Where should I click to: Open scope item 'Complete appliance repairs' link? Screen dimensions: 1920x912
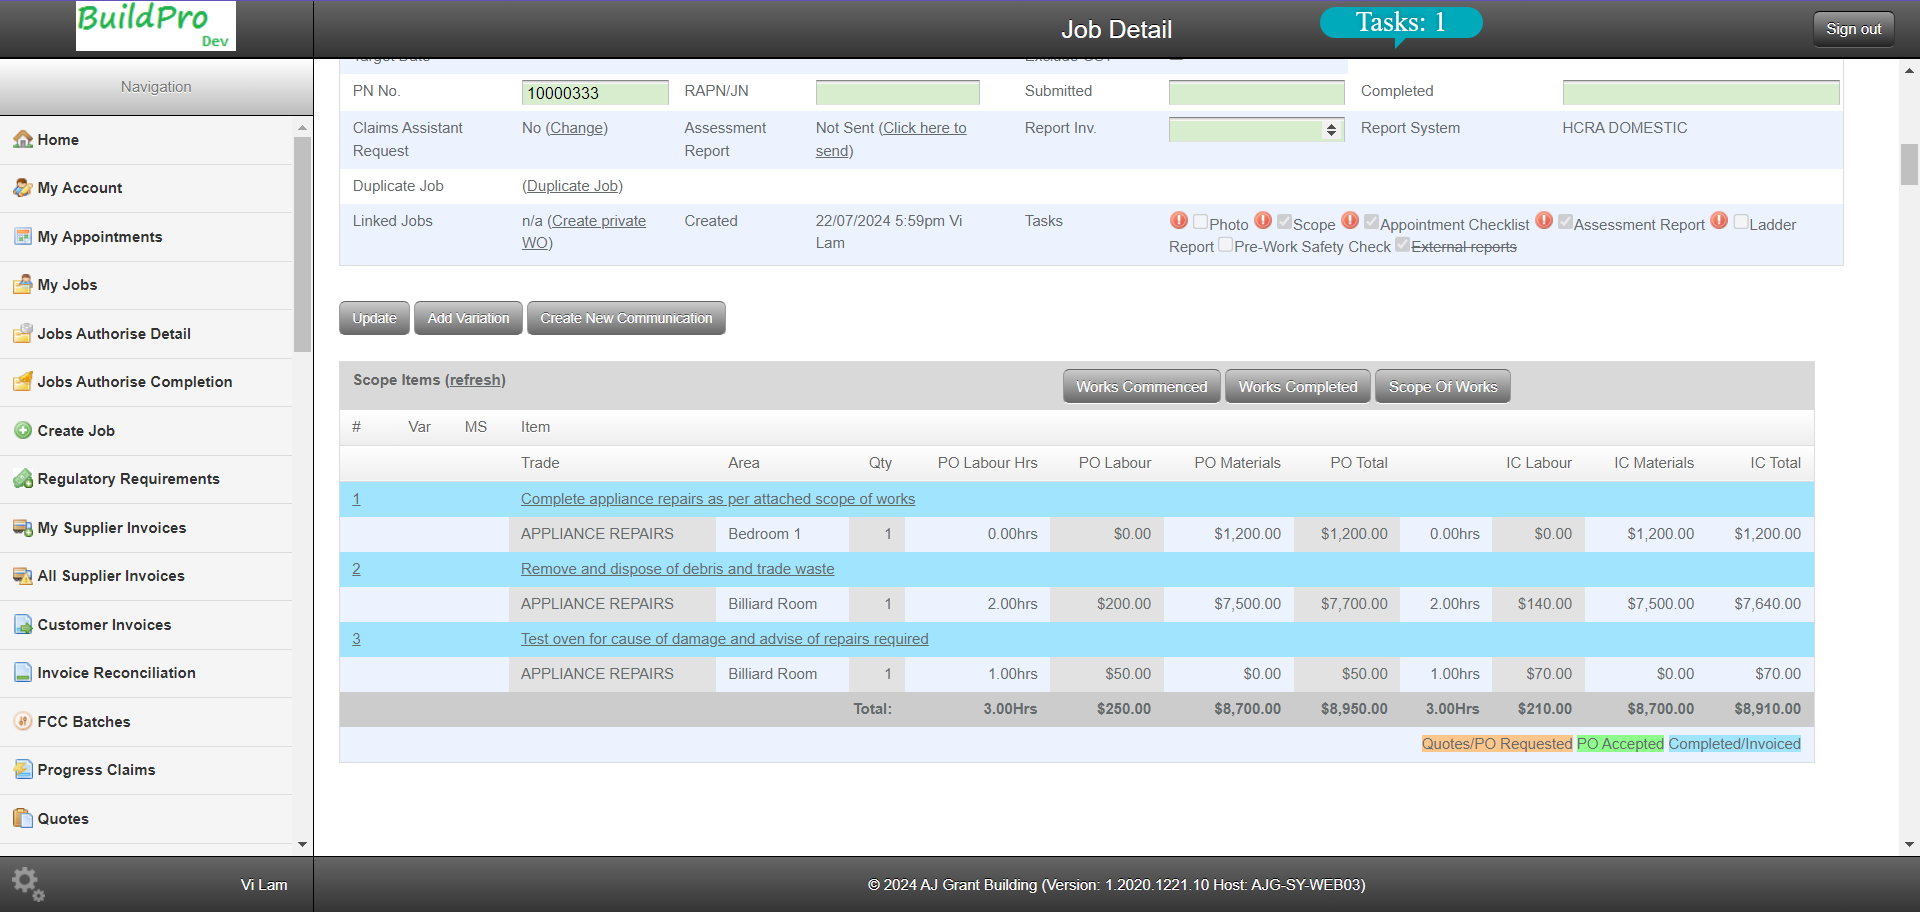click(x=718, y=499)
